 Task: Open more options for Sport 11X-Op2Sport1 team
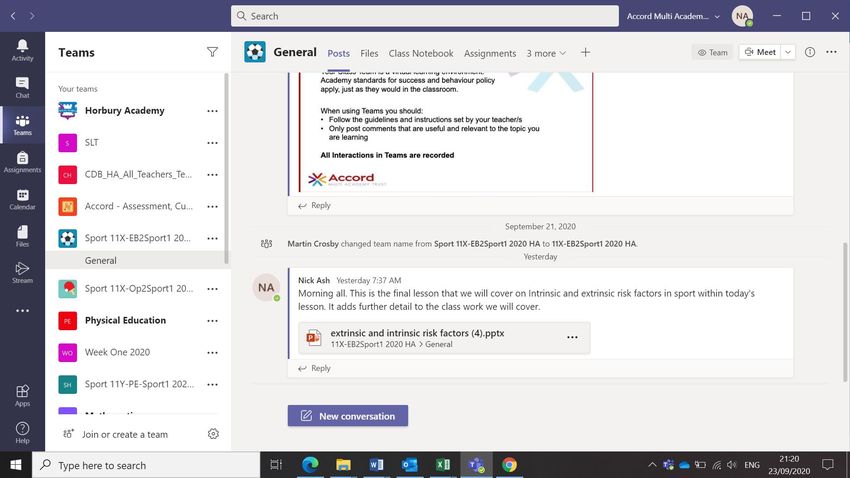click(x=212, y=289)
